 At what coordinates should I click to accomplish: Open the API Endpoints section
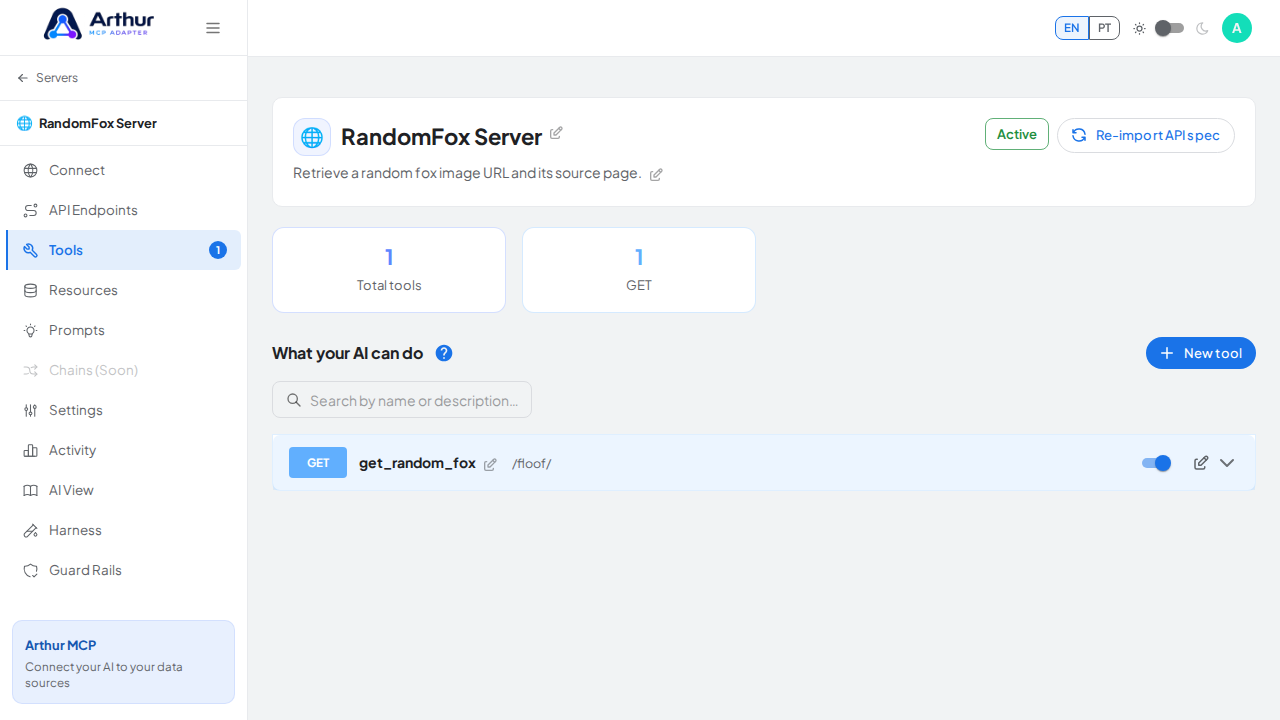[123, 210]
